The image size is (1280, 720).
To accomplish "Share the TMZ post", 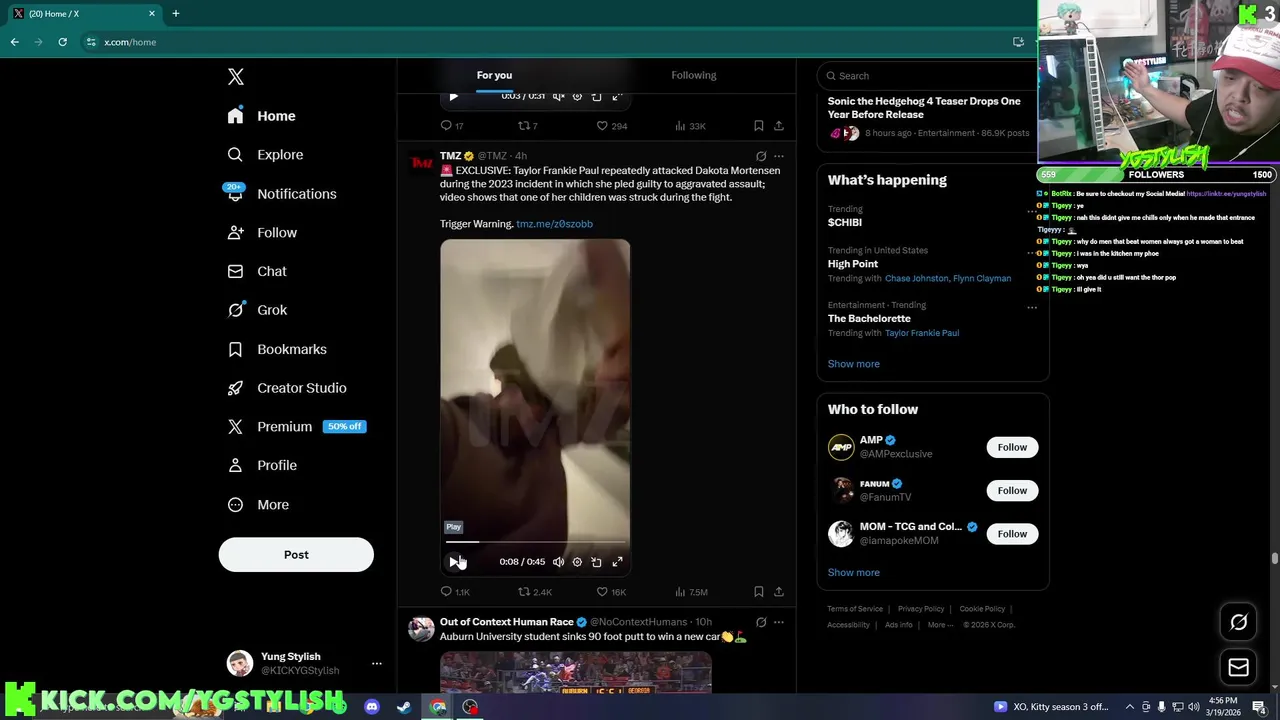I will [x=779, y=592].
